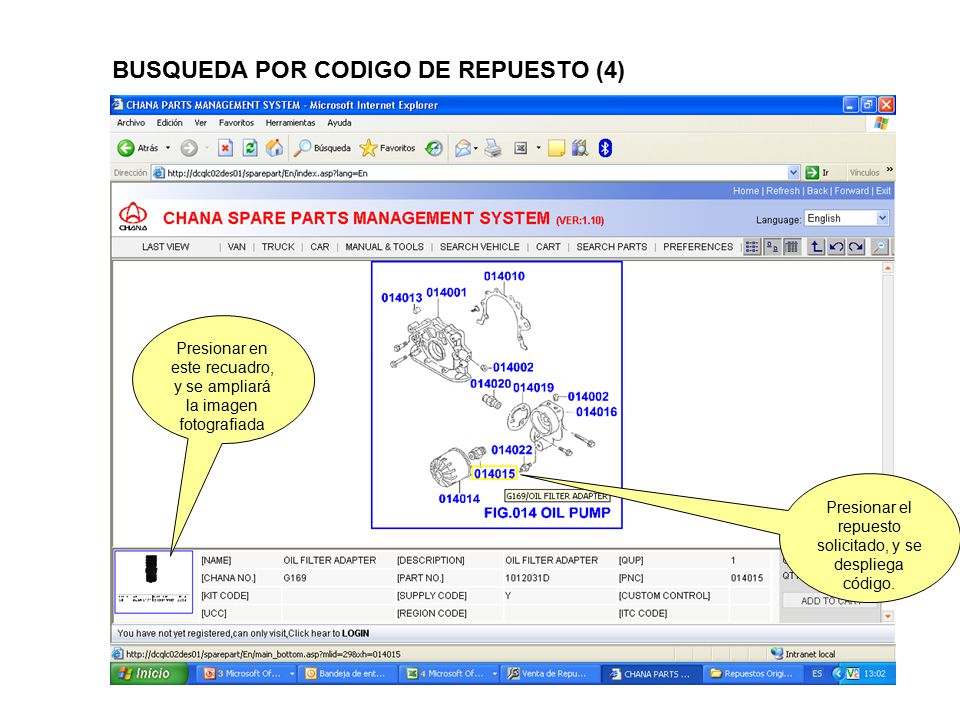Open the SEARCH VEHICLE tab
This screenshot has width=960, height=720.
pos(479,247)
